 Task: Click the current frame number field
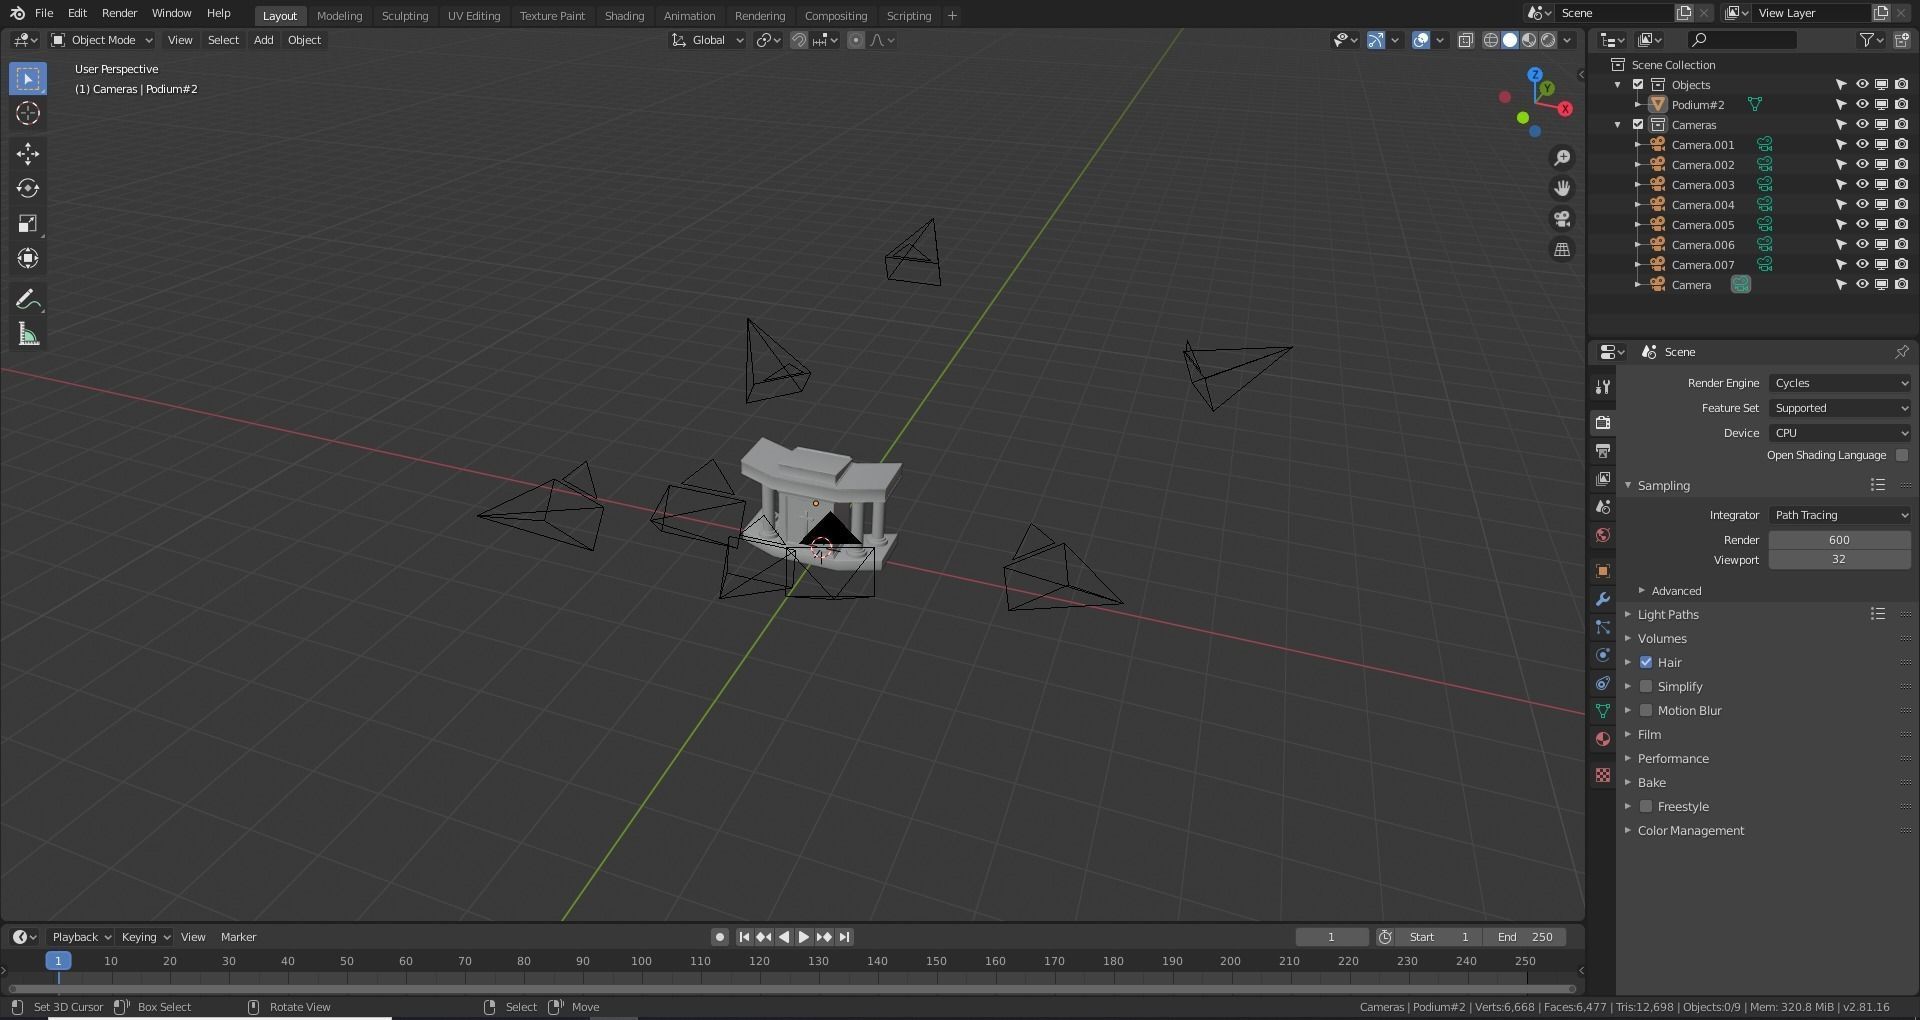click(1332, 937)
